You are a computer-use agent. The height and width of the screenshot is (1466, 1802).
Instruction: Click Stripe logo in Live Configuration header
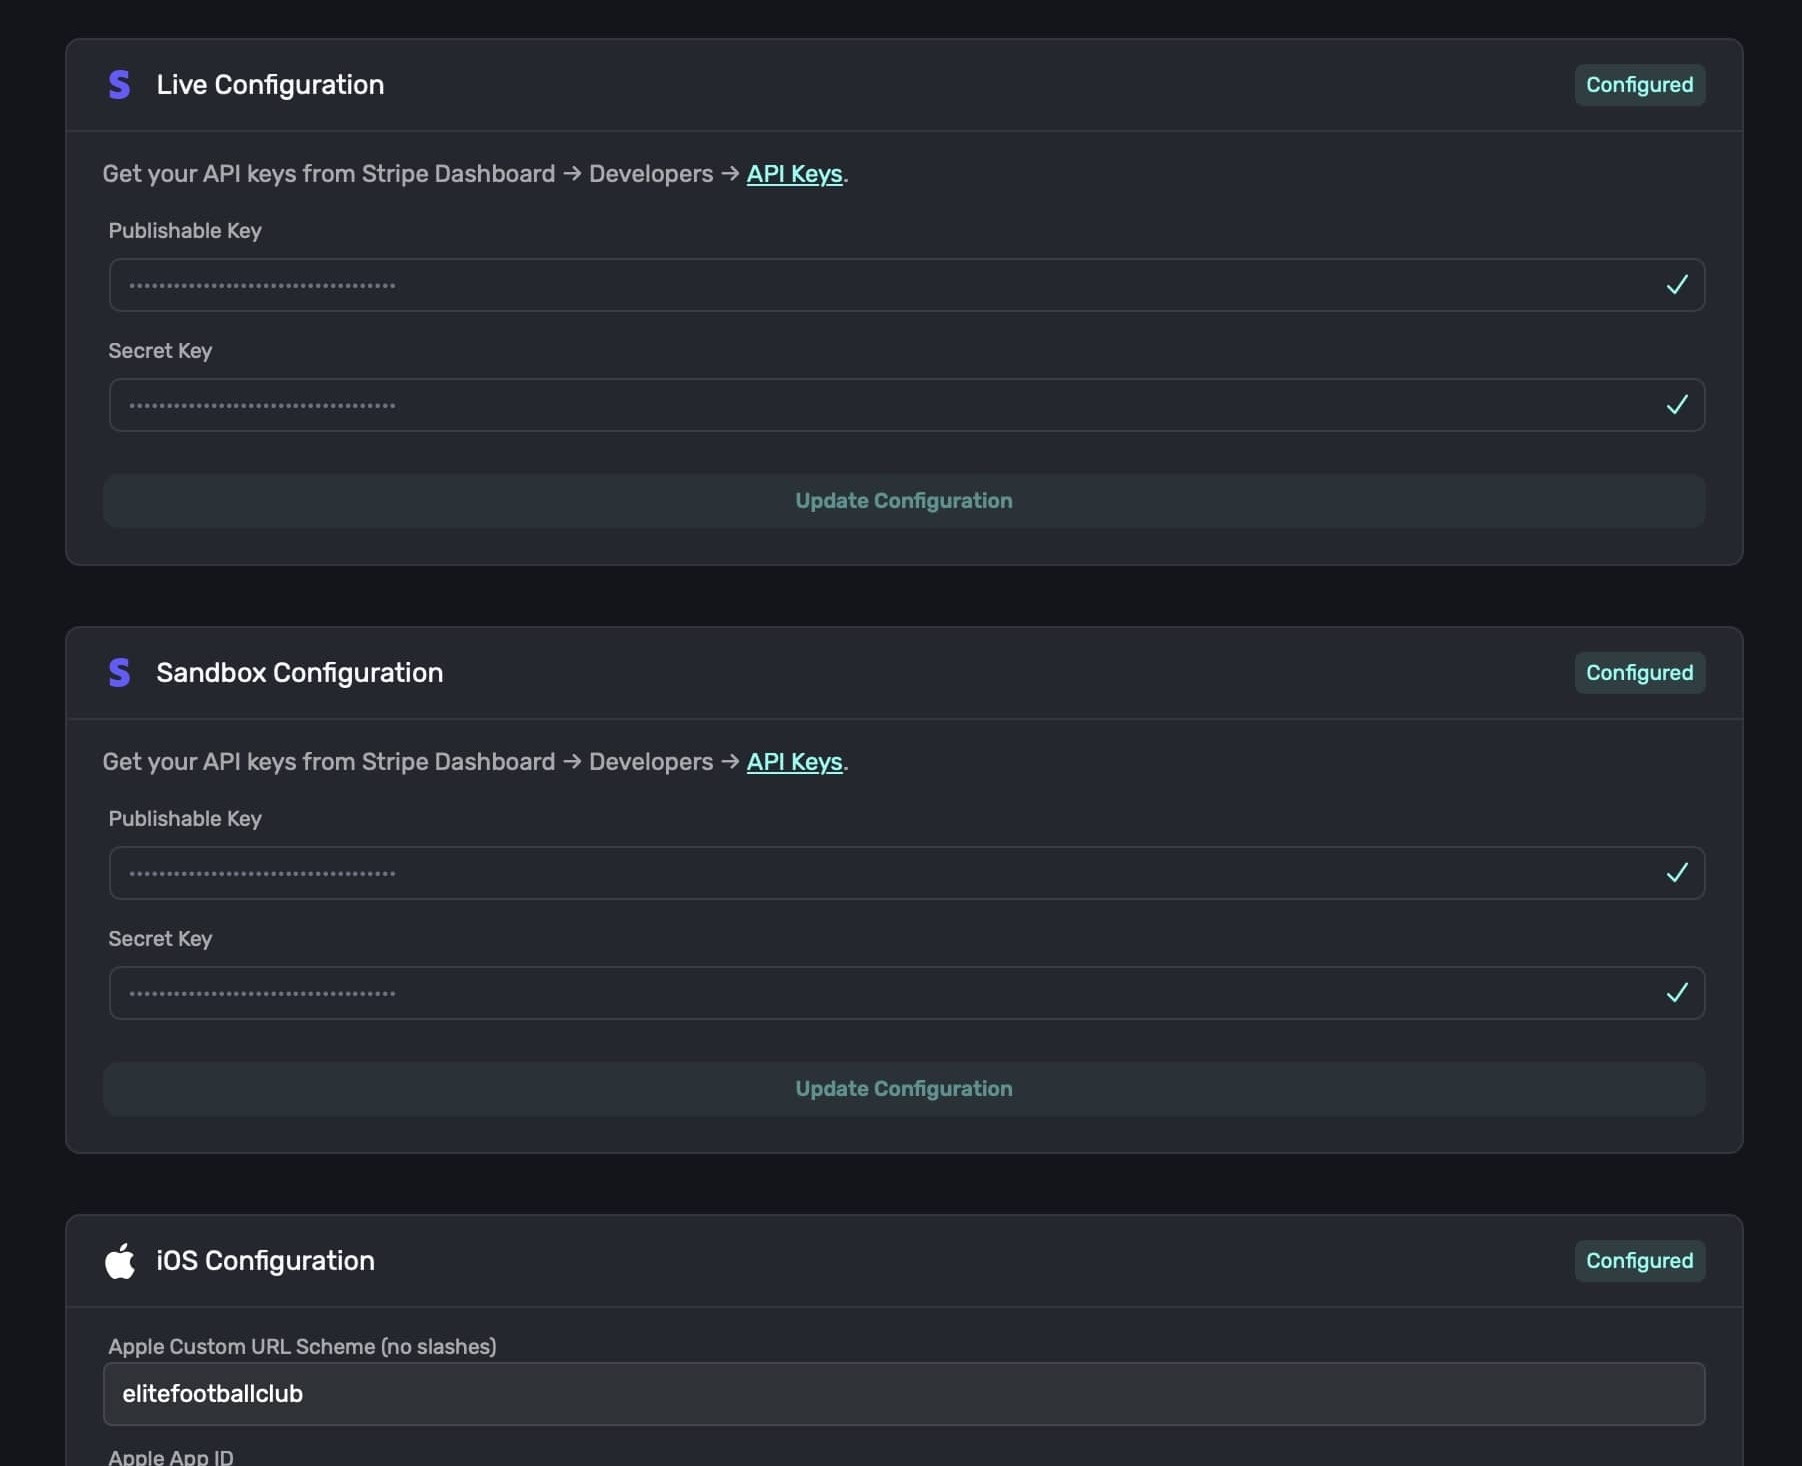(x=119, y=85)
